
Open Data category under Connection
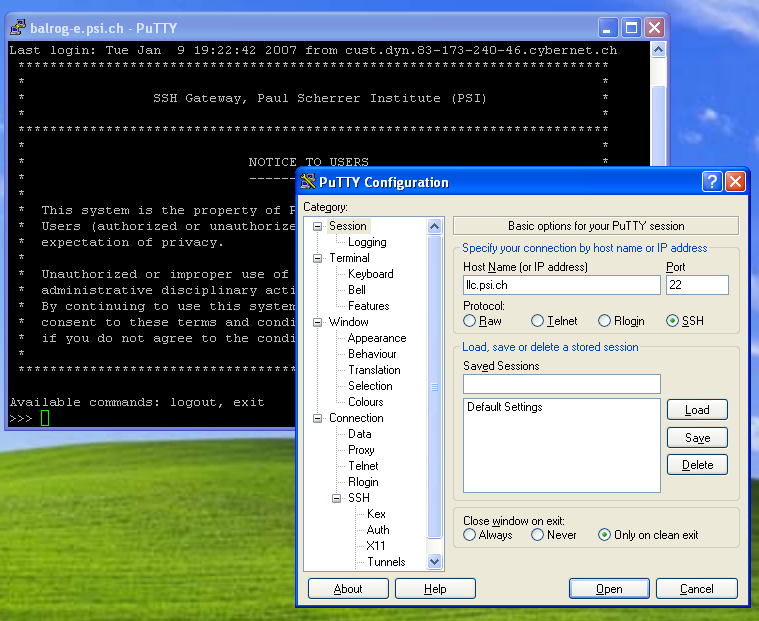360,434
